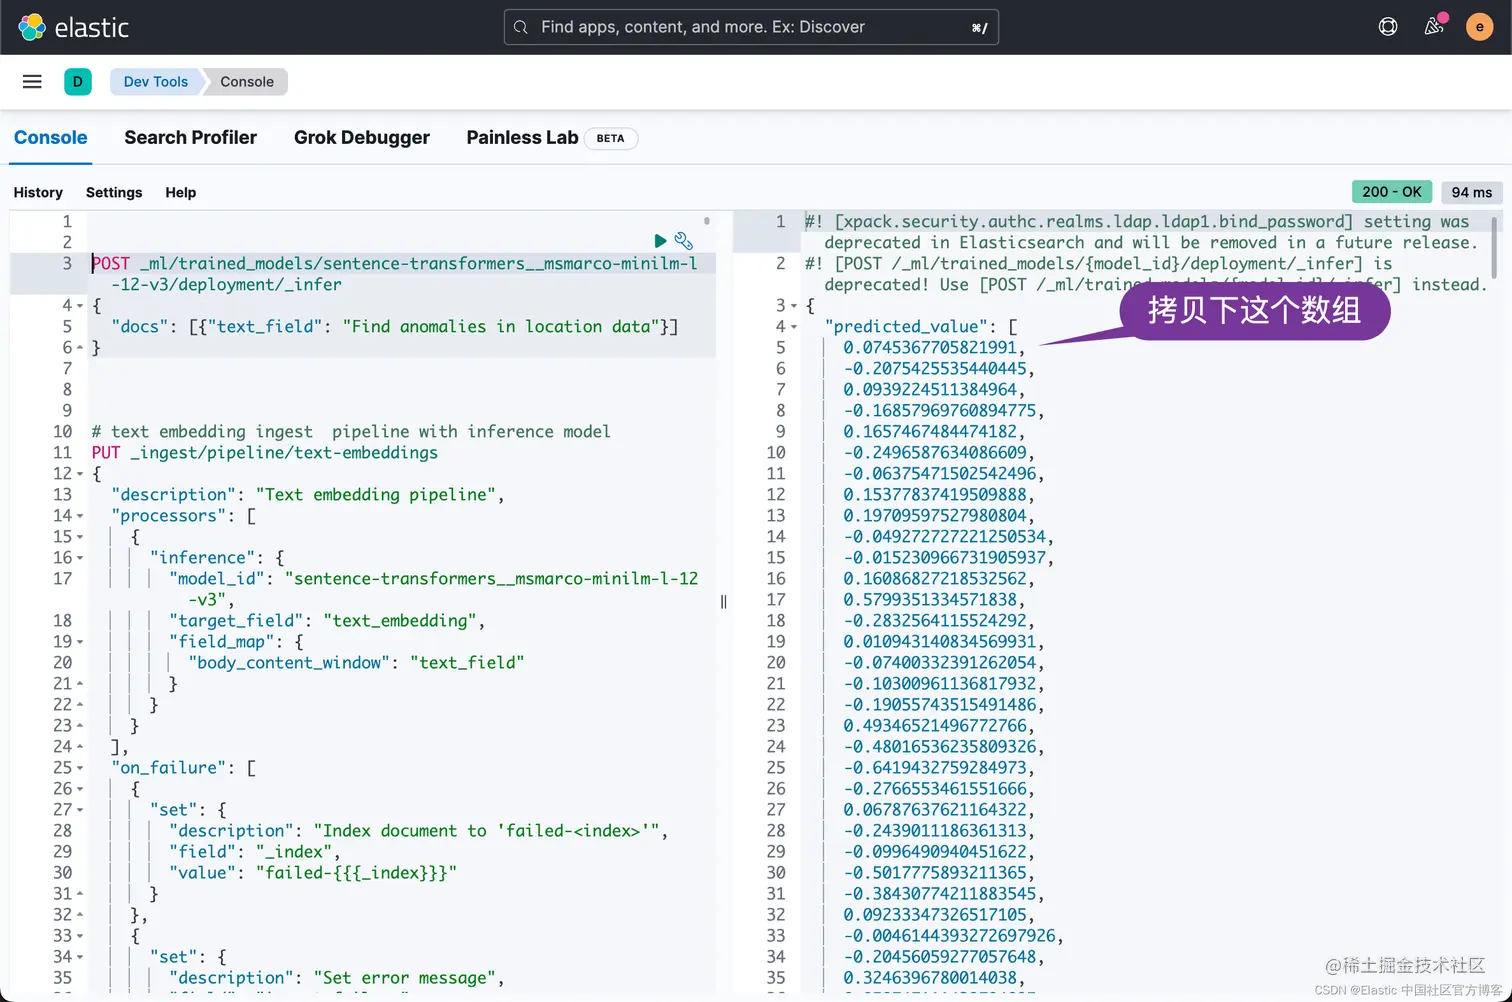The height and width of the screenshot is (1002, 1512).
Task: Click the 200 - OK status badge
Action: point(1392,192)
